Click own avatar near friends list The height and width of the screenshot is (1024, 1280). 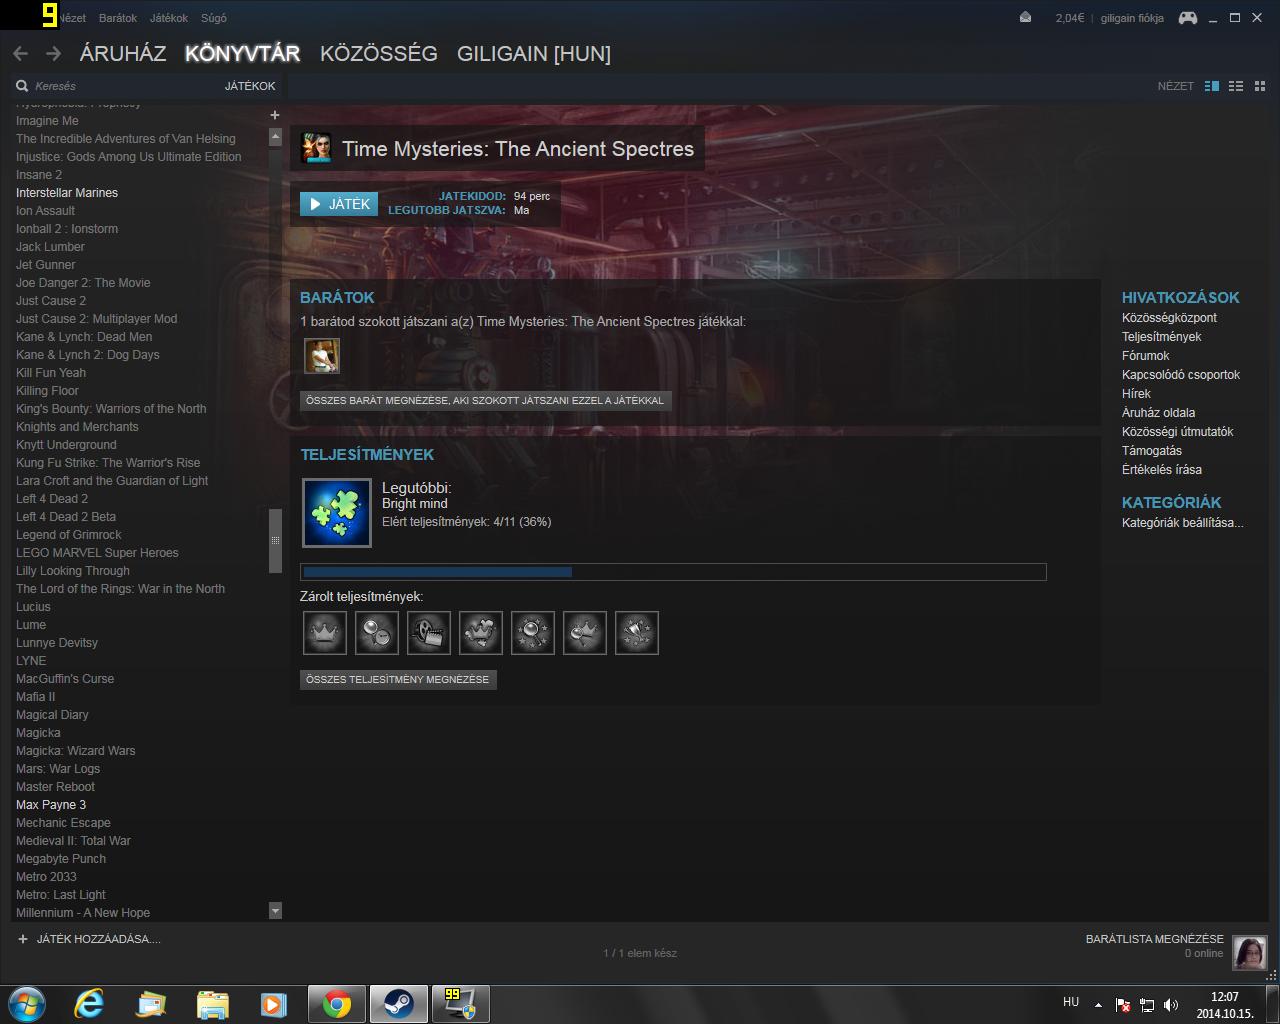[1250, 953]
